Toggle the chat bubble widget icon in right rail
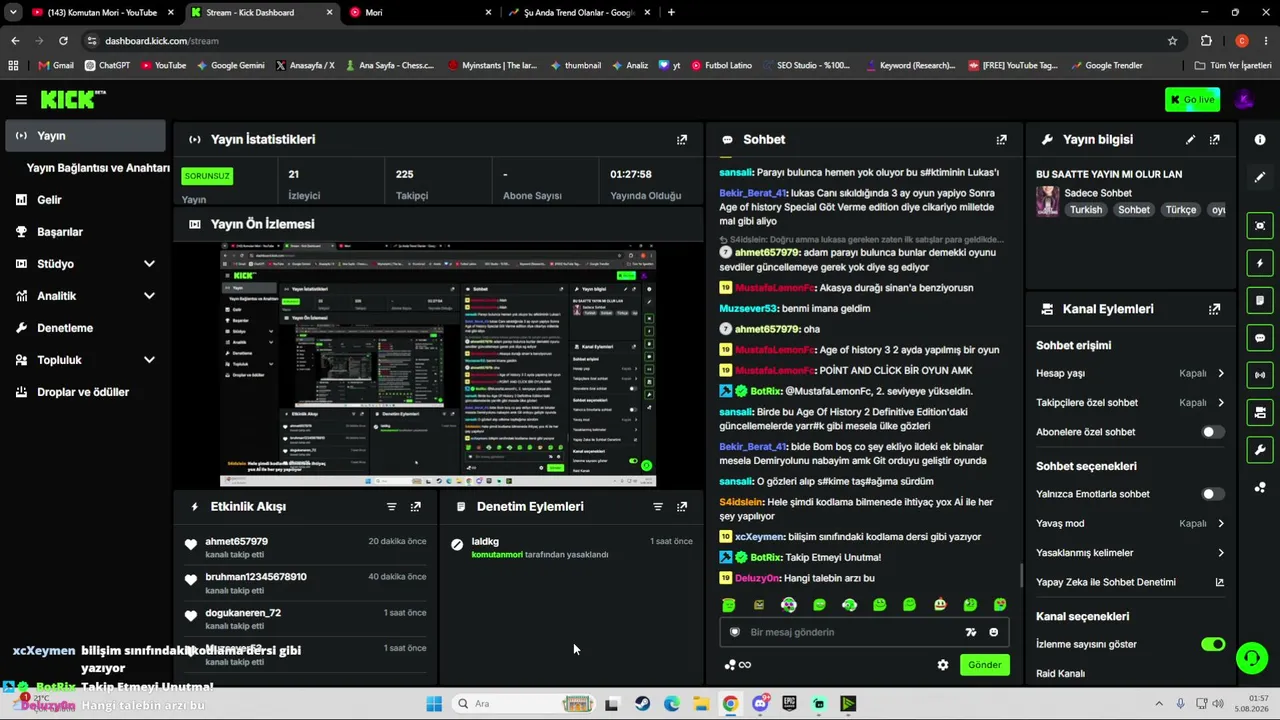This screenshot has height=720, width=1280. click(1260, 338)
